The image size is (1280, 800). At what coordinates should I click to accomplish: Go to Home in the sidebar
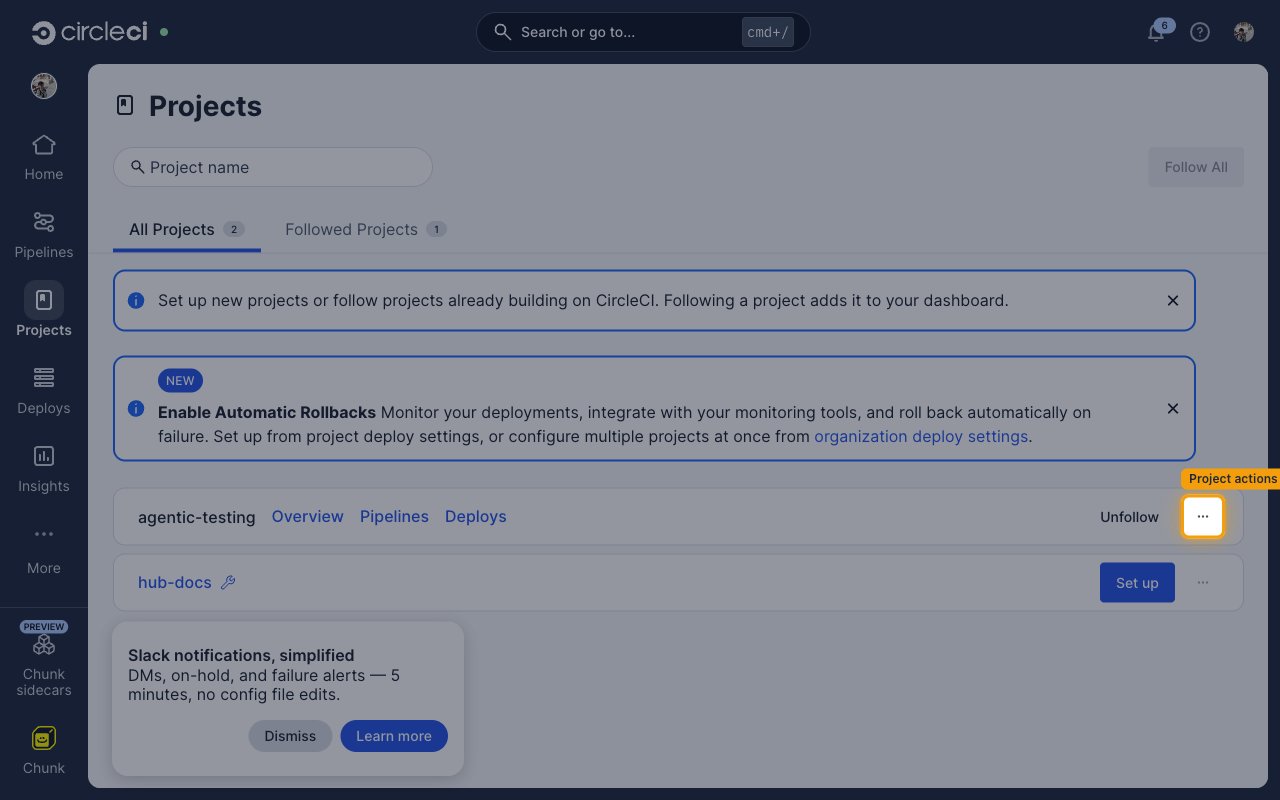click(44, 158)
